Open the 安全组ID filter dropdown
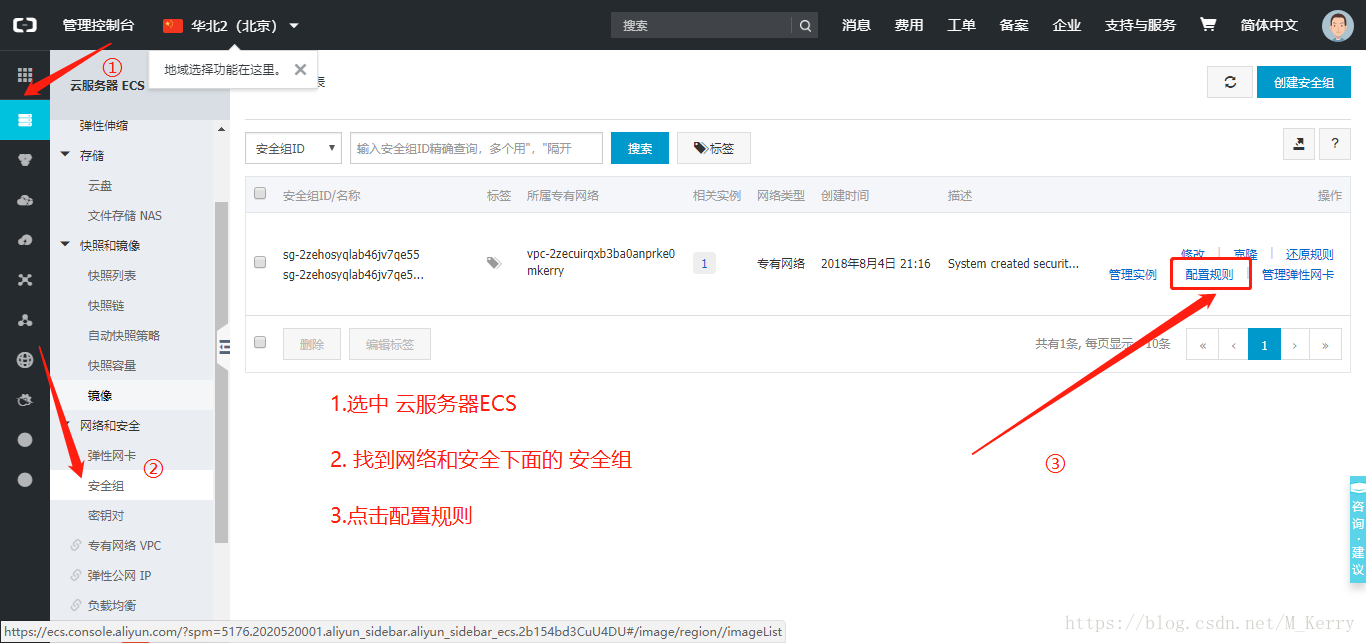 293,148
